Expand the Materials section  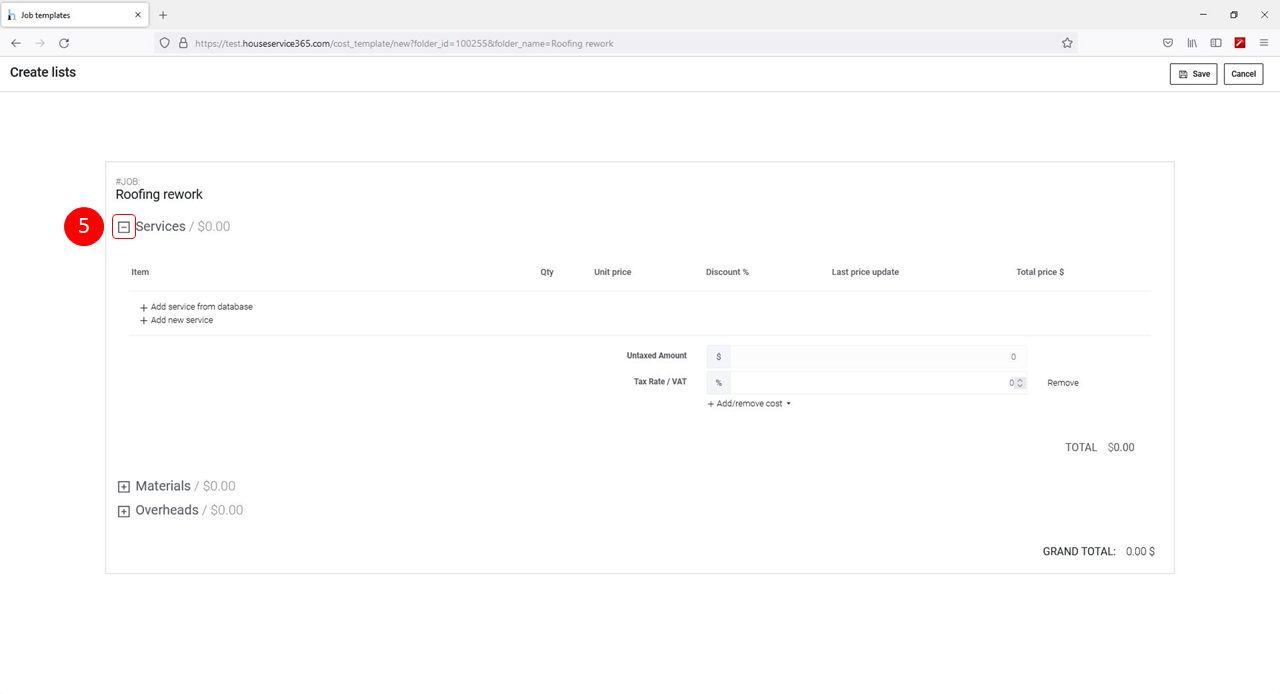(x=124, y=487)
